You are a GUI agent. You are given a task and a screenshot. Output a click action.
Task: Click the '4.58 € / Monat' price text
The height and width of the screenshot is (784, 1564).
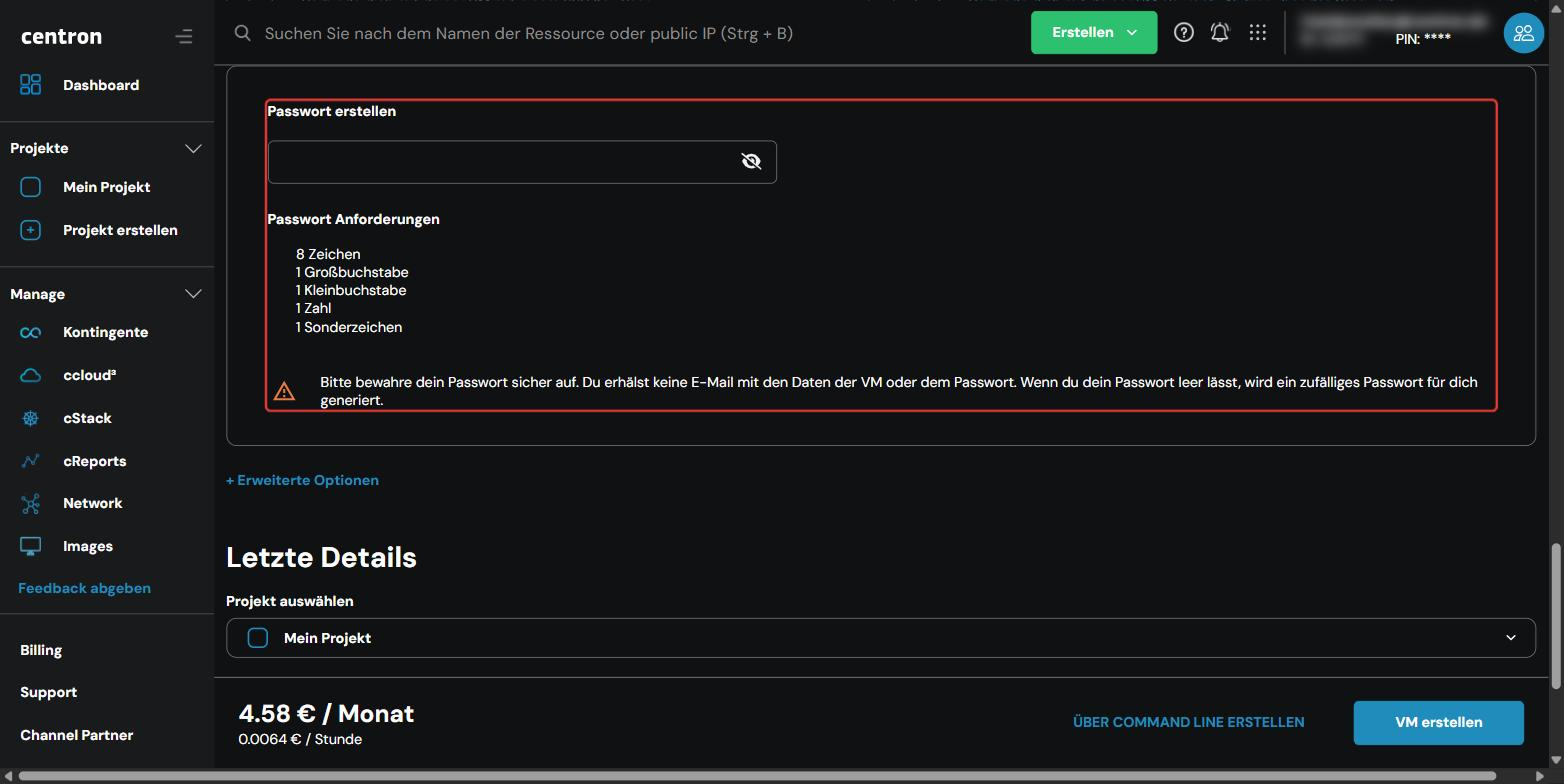click(x=326, y=713)
